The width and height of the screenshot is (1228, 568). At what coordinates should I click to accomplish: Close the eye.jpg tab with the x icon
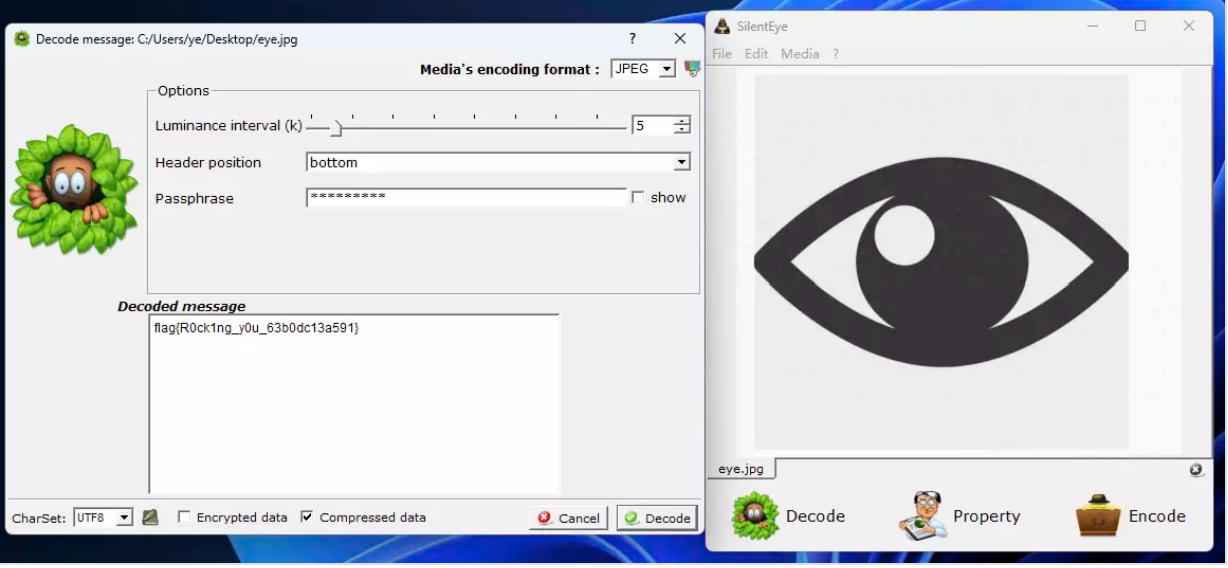(x=1196, y=470)
